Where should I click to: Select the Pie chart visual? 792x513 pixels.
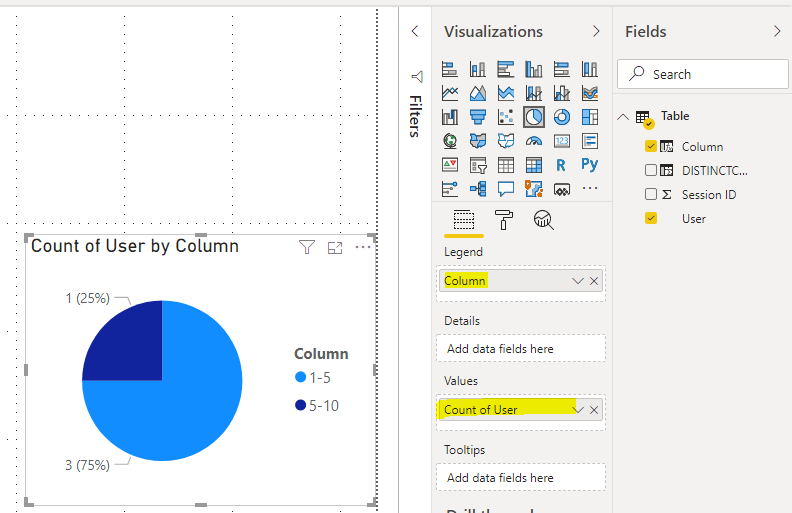click(x=534, y=117)
